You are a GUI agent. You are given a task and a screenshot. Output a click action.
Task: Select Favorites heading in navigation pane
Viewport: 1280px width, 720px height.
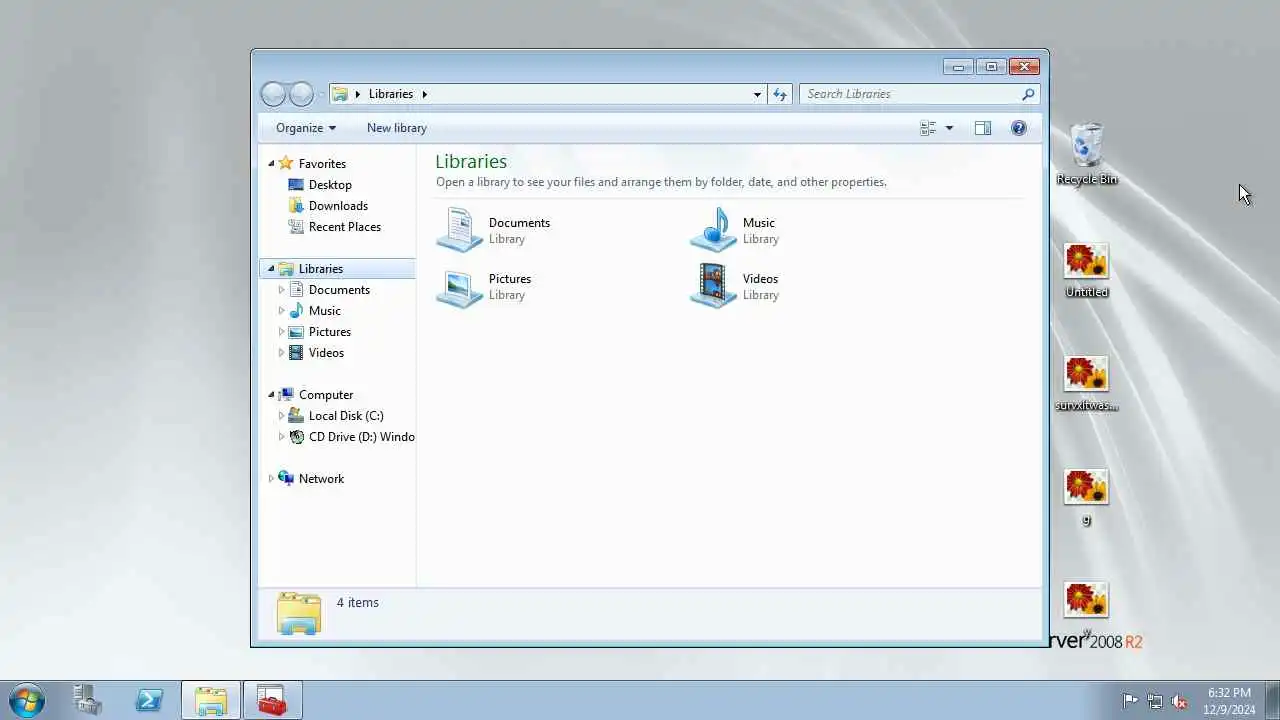tap(322, 164)
